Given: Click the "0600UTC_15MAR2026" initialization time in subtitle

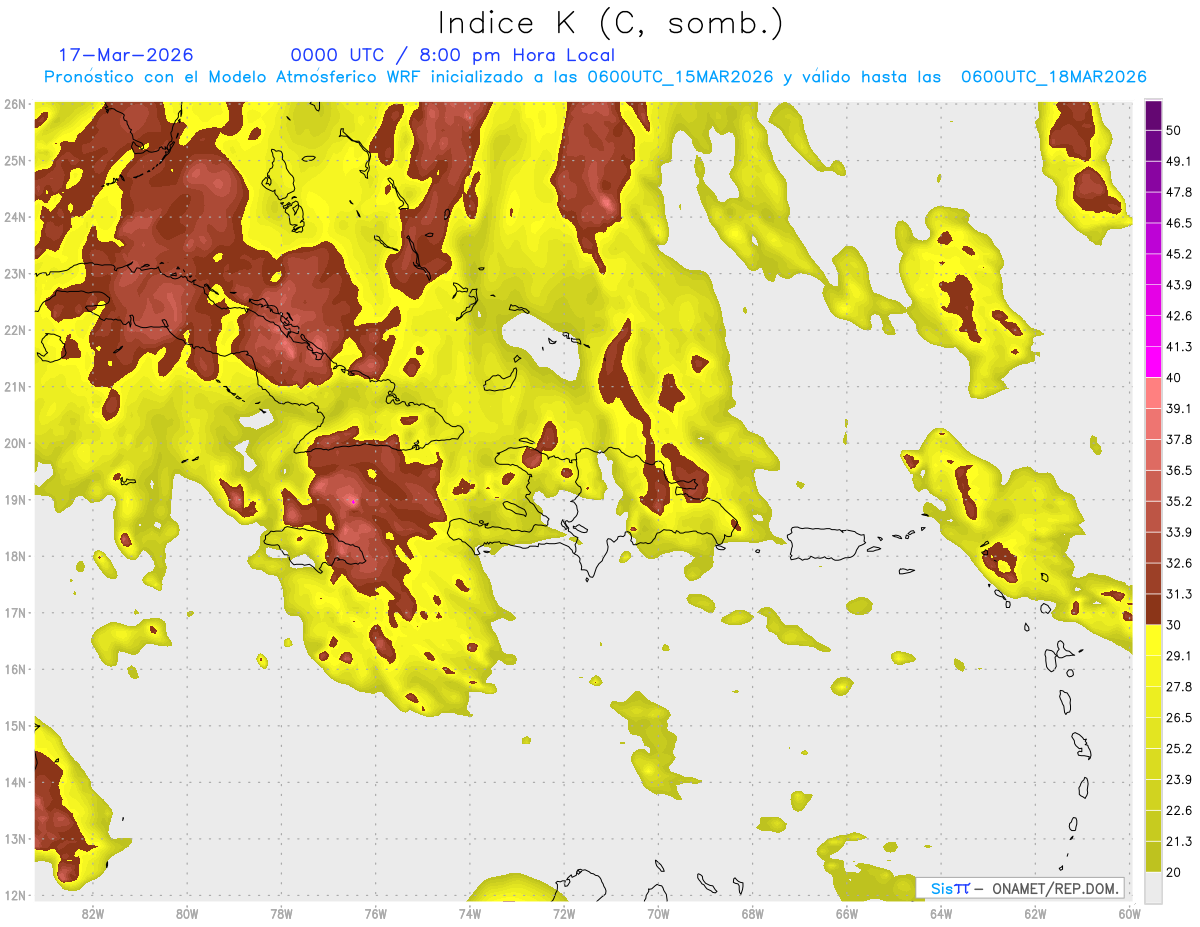Looking at the screenshot, I should [680, 77].
